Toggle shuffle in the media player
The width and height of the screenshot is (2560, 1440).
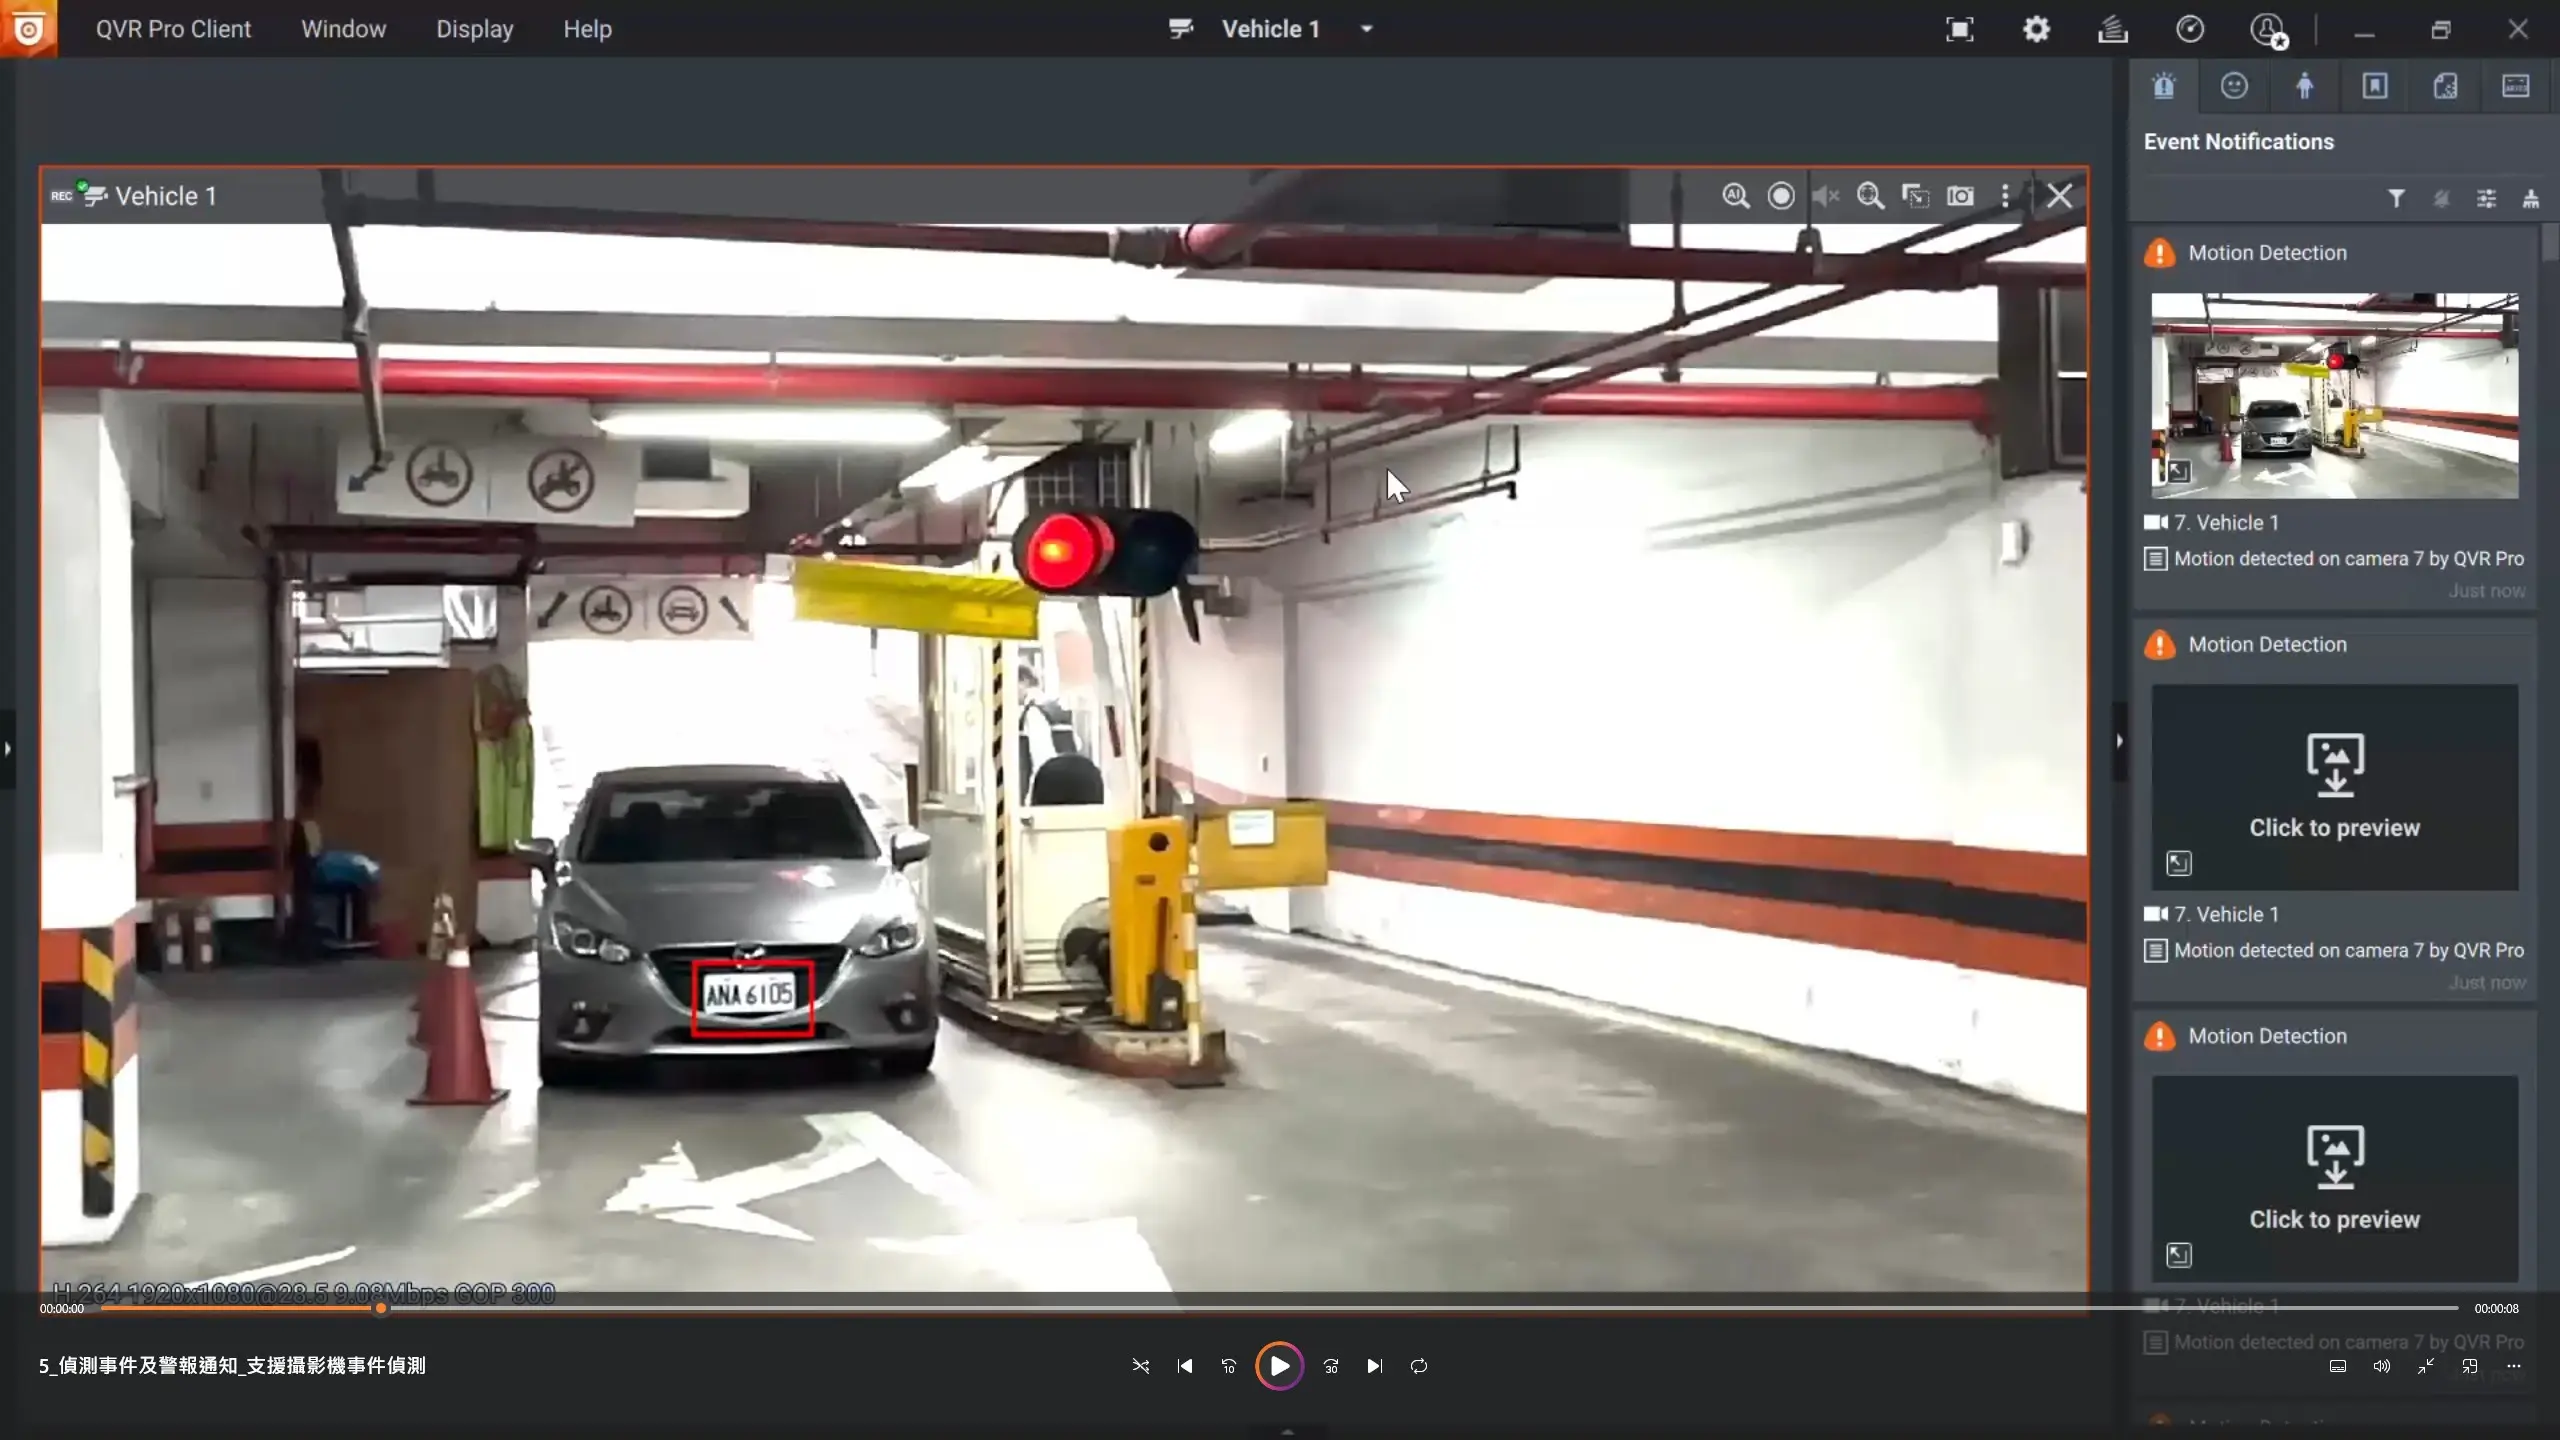click(x=1141, y=1366)
